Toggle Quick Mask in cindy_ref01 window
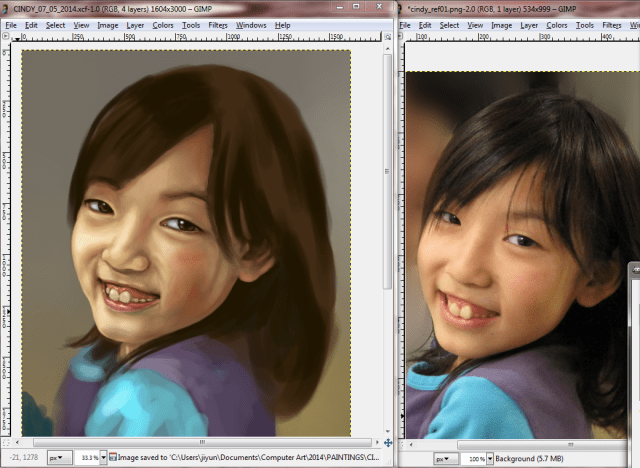 coord(402,445)
